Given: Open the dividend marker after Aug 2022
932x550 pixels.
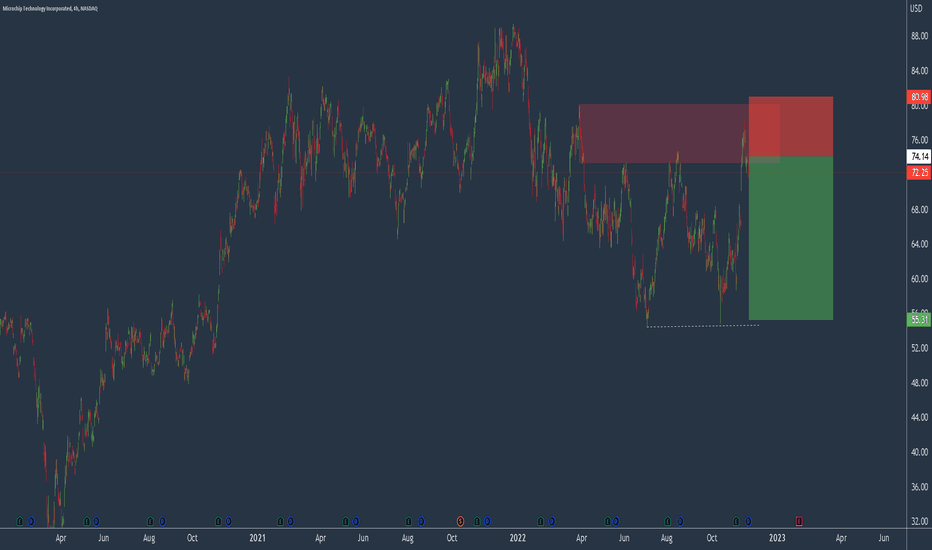Looking at the screenshot, I should pos(681,521).
